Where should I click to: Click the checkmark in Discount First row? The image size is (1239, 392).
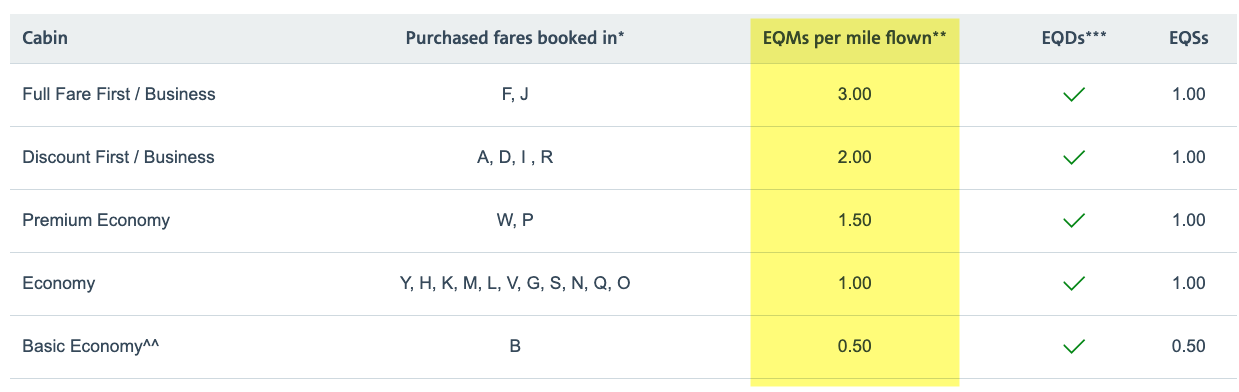(x=1074, y=158)
